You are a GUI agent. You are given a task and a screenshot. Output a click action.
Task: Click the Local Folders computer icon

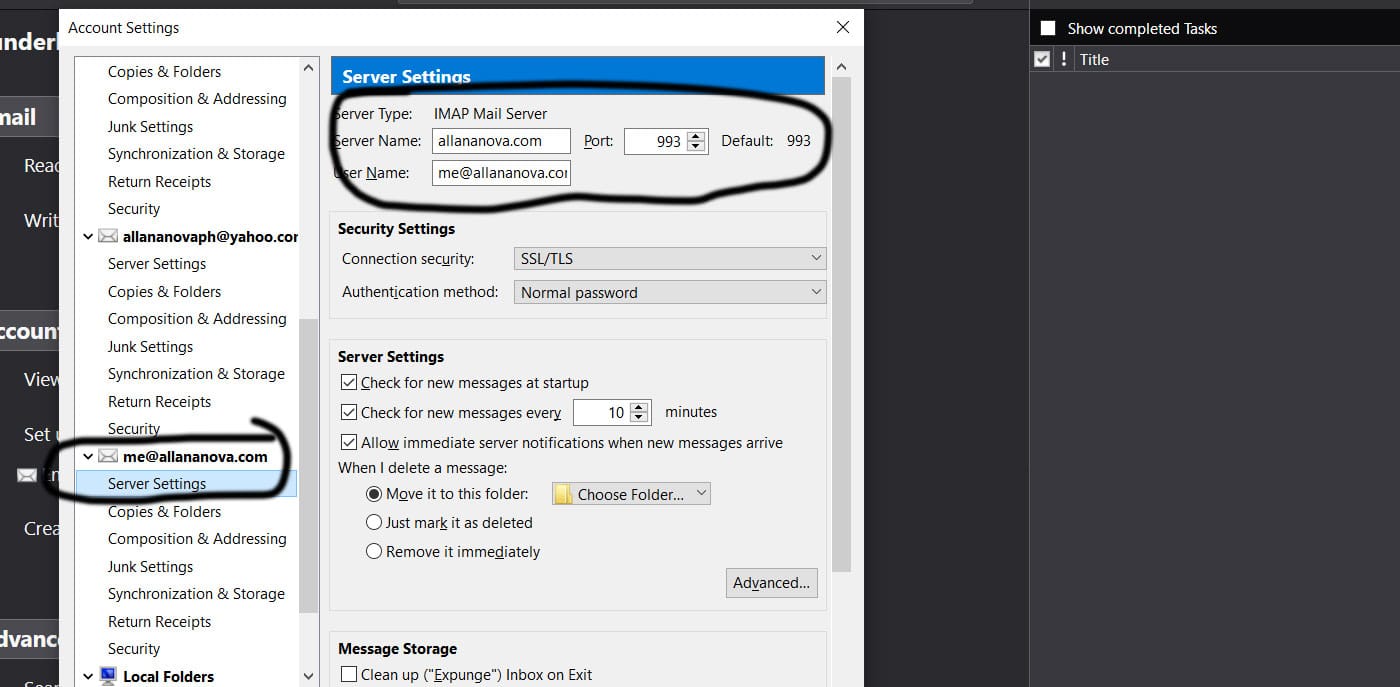tap(108, 677)
